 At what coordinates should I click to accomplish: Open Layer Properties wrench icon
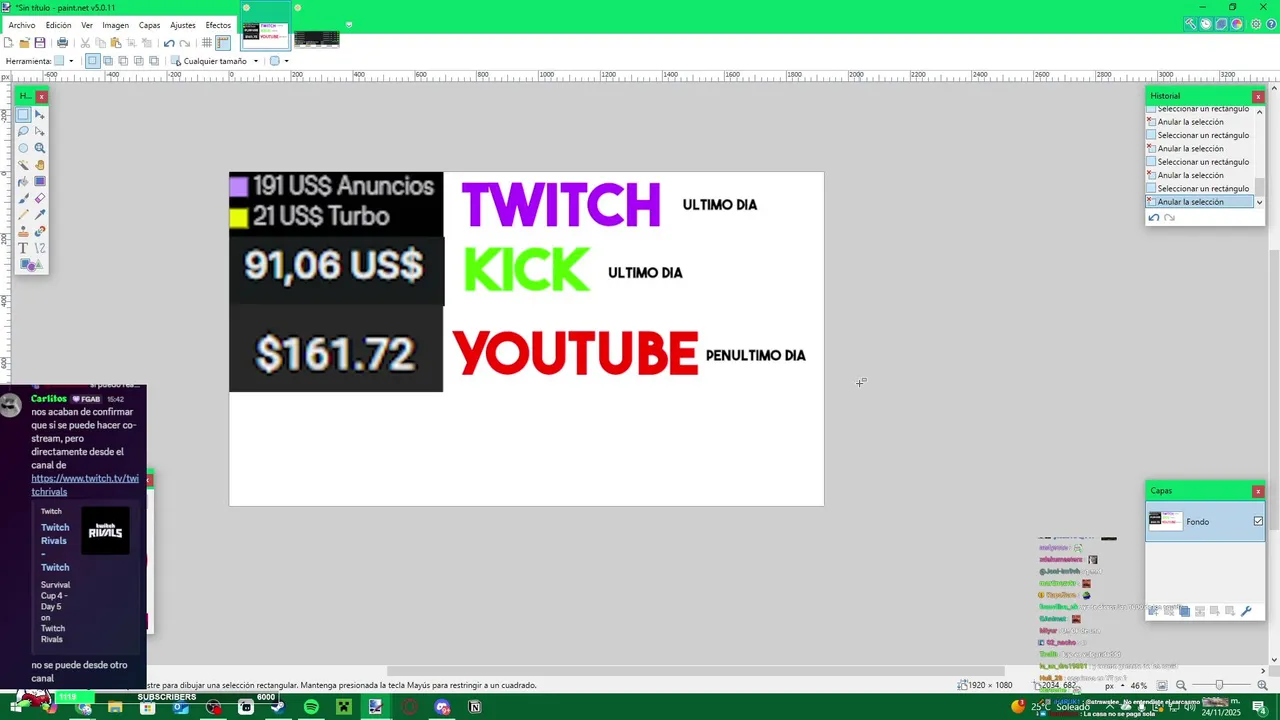1246,611
